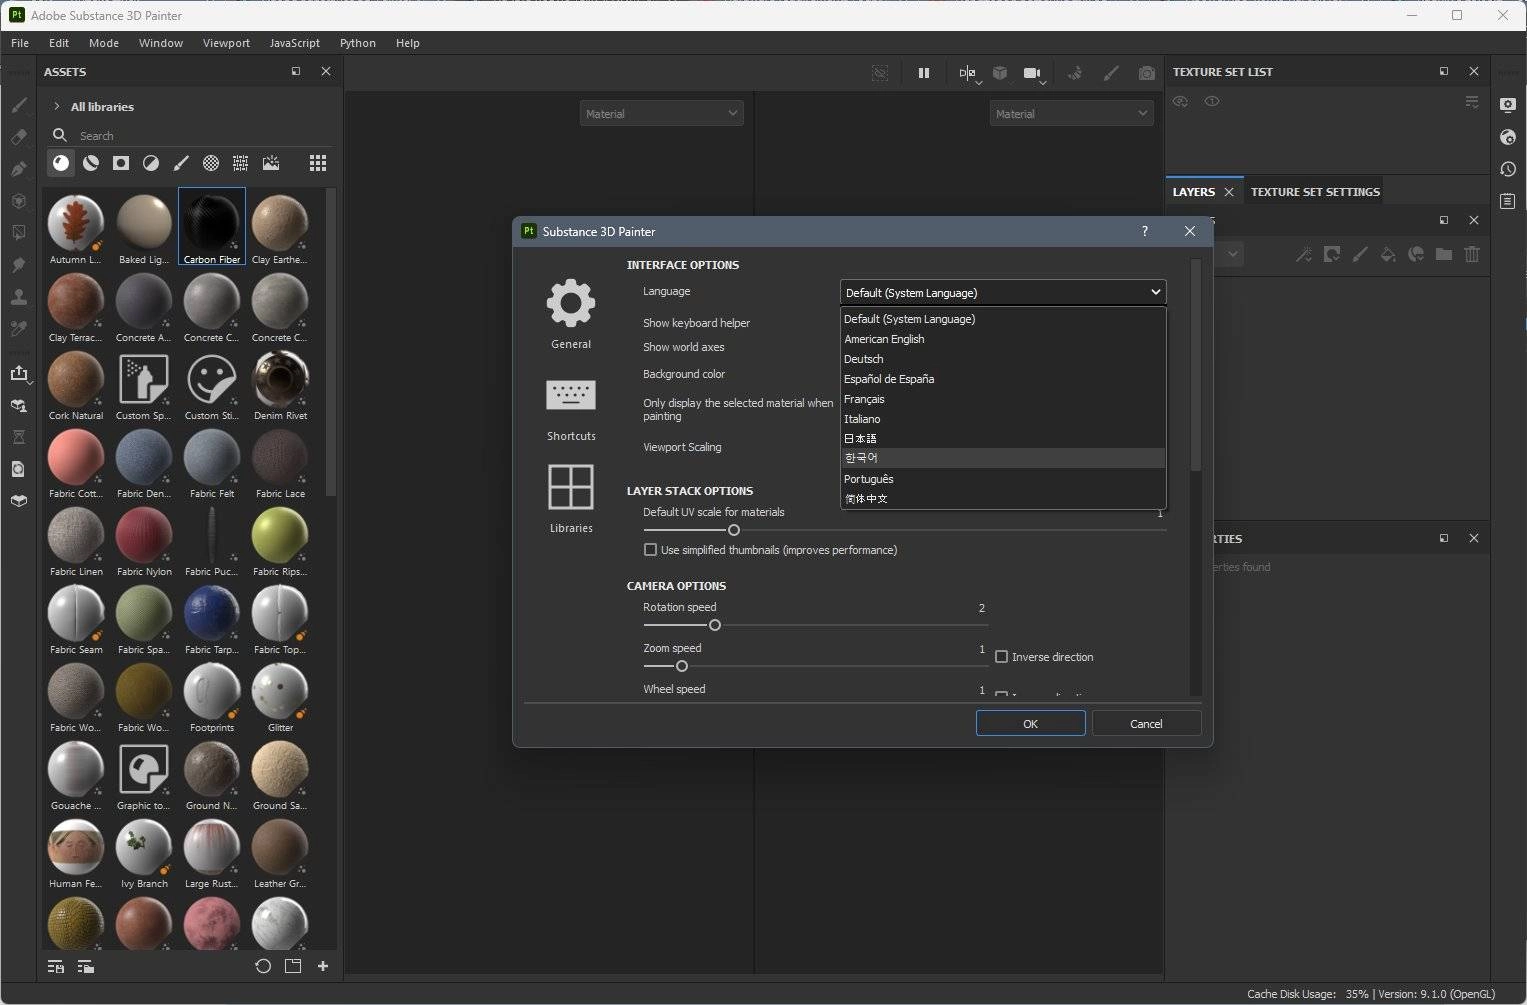This screenshot has width=1527, height=1005.
Task: Click the preferences dialog vertical scrollbar
Action: 1196,365
